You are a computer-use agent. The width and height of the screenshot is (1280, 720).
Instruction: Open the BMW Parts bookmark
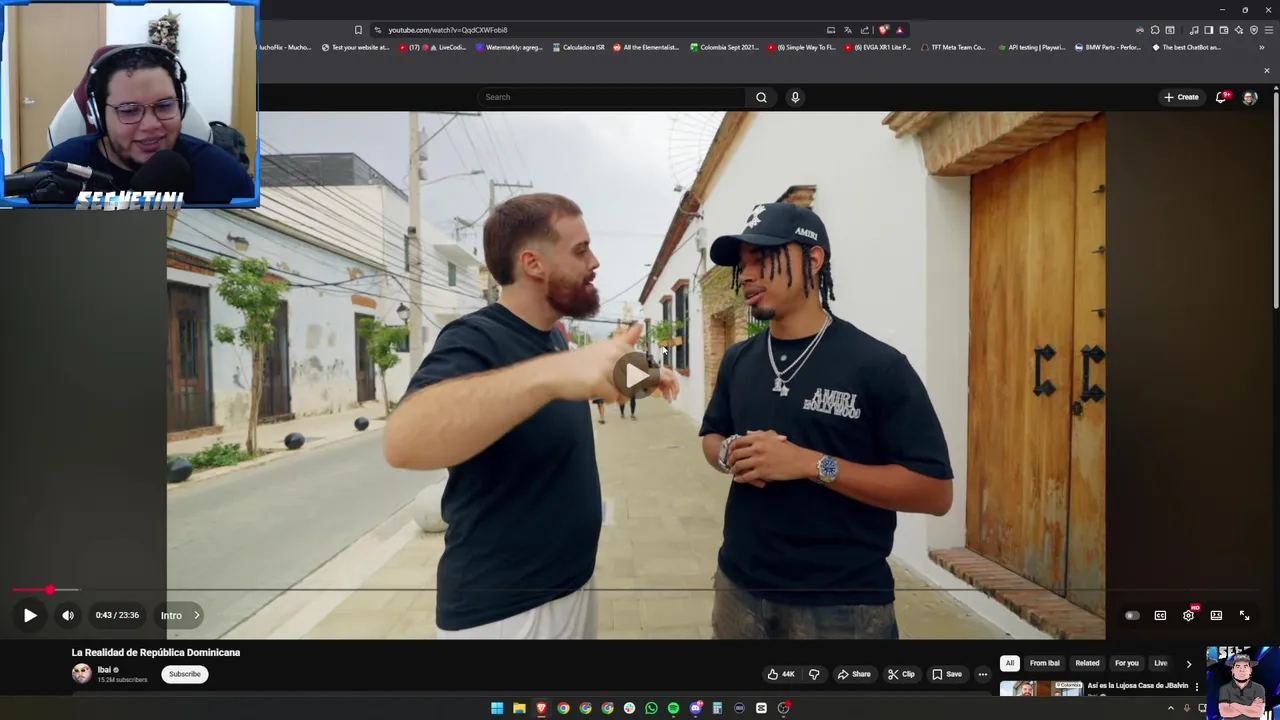[1107, 47]
